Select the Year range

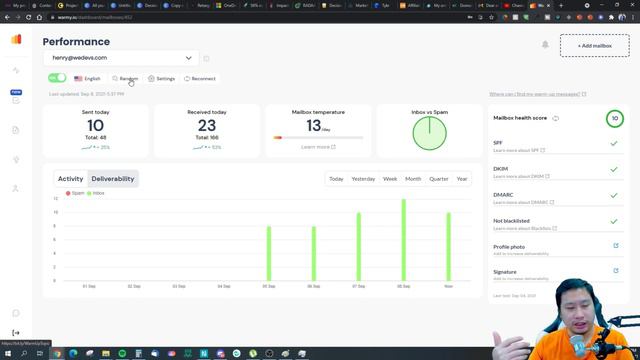tap(462, 179)
